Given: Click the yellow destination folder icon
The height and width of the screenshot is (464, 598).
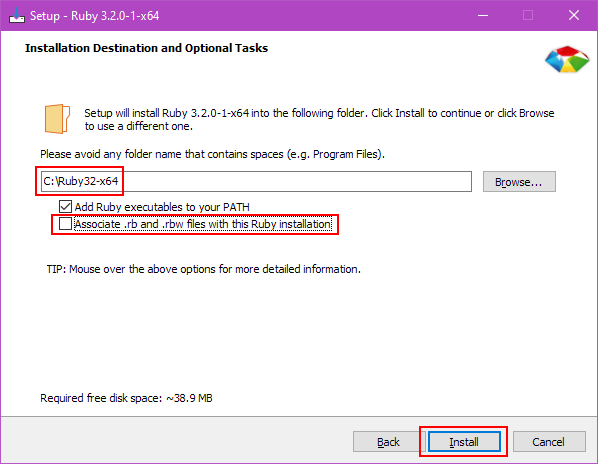Looking at the screenshot, I should pos(57,119).
